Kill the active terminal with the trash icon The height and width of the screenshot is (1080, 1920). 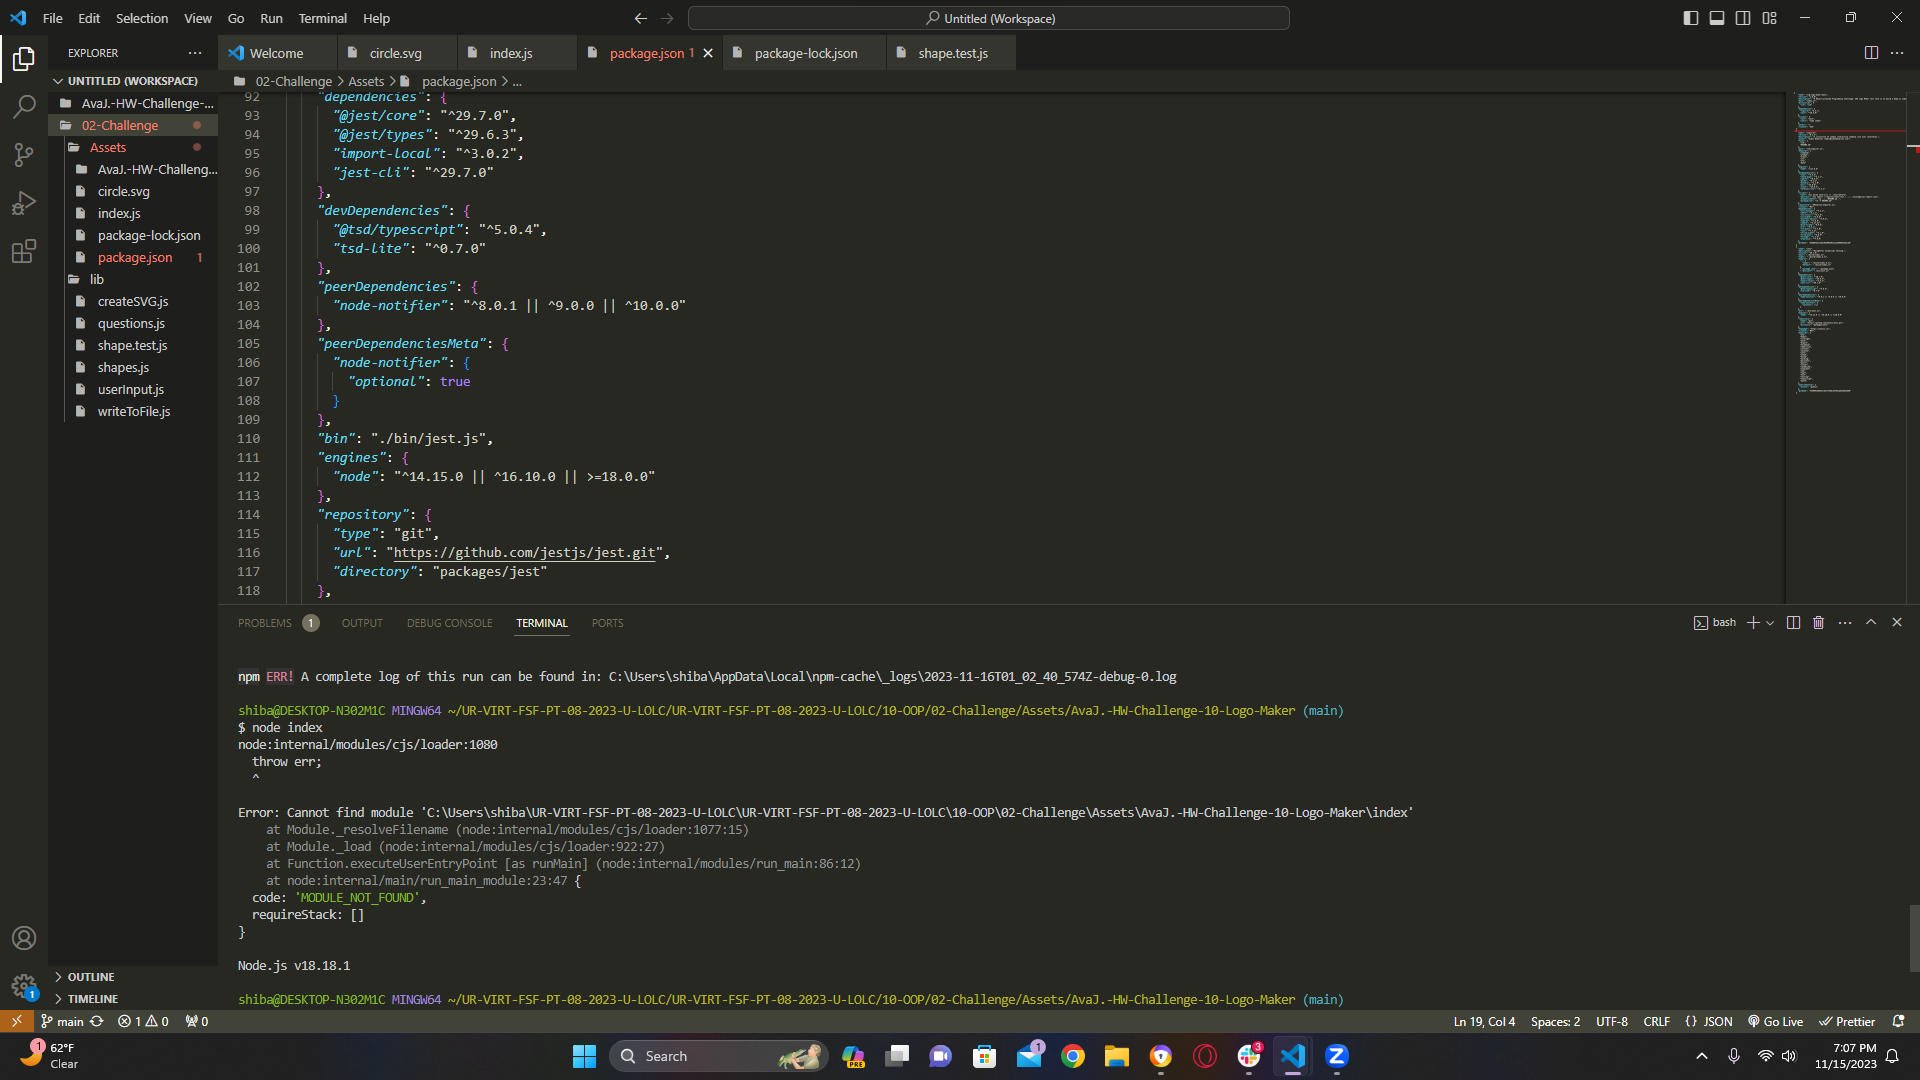(x=1818, y=622)
